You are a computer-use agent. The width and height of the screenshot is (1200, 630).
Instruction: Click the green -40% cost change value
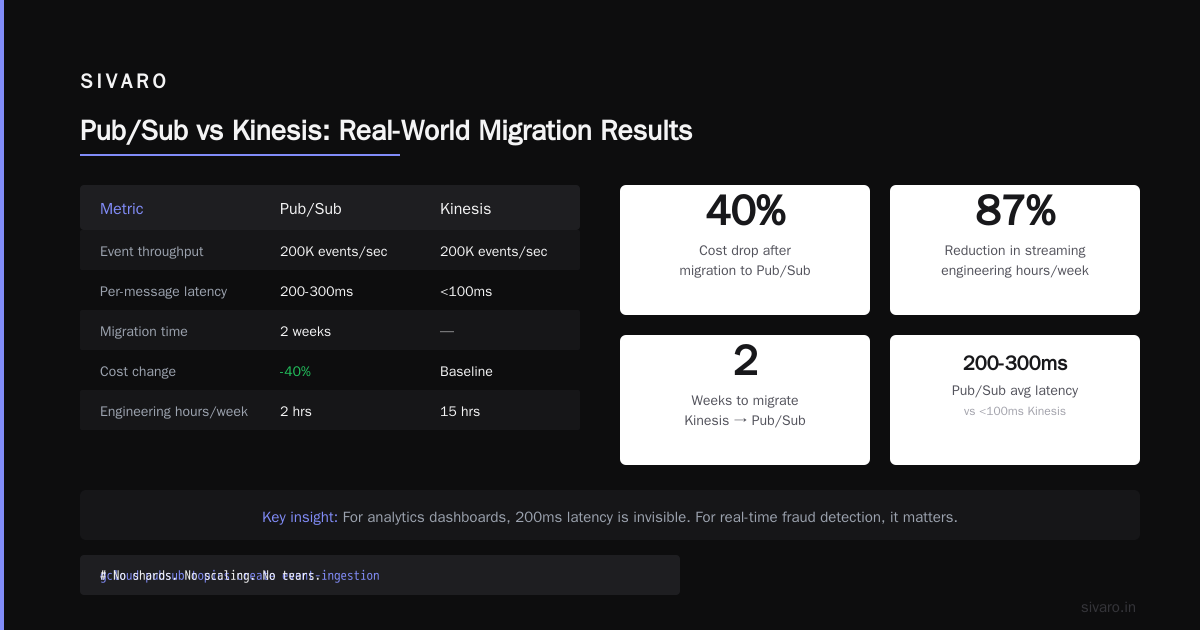(295, 371)
